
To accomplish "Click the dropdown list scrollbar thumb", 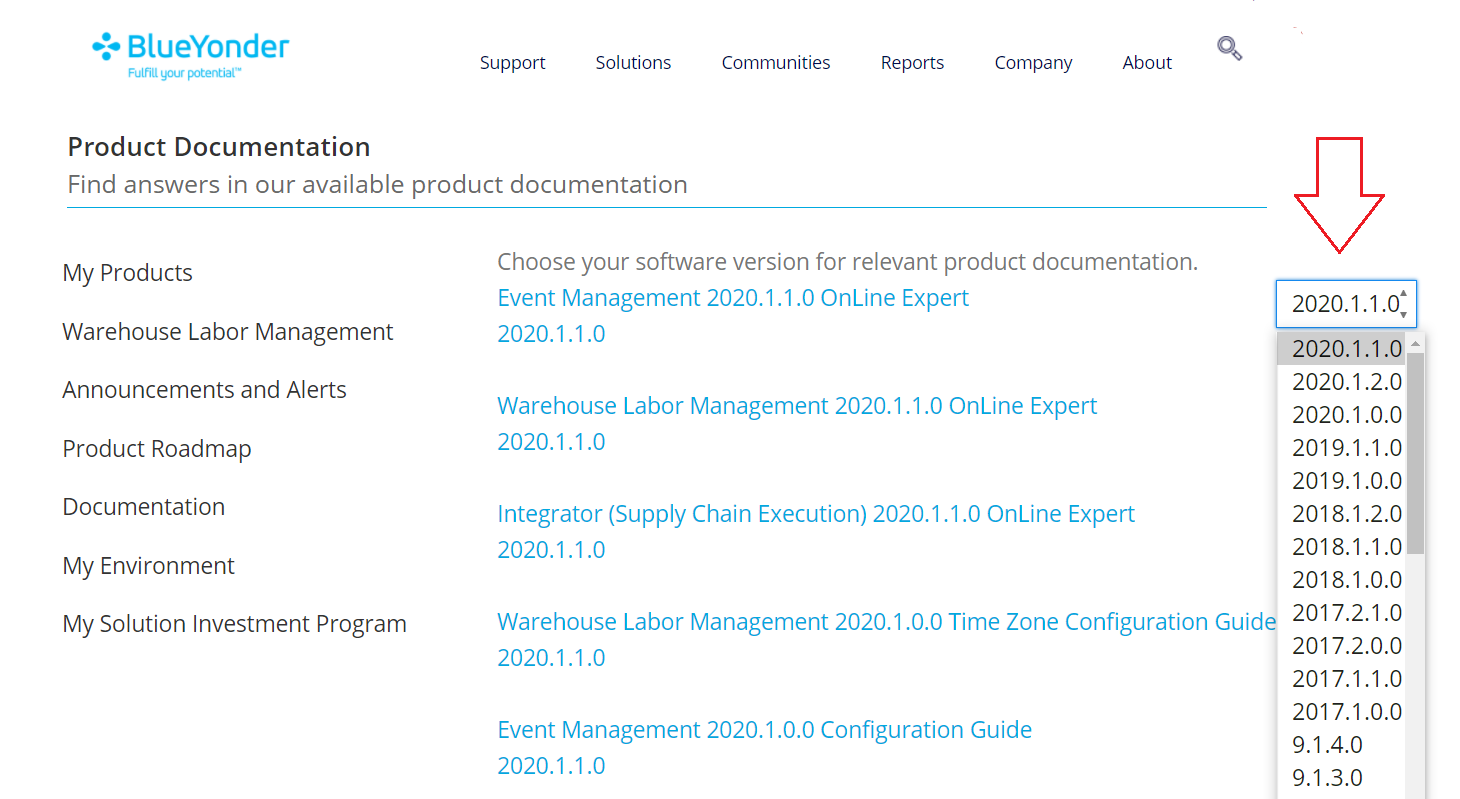I will 1415,450.
